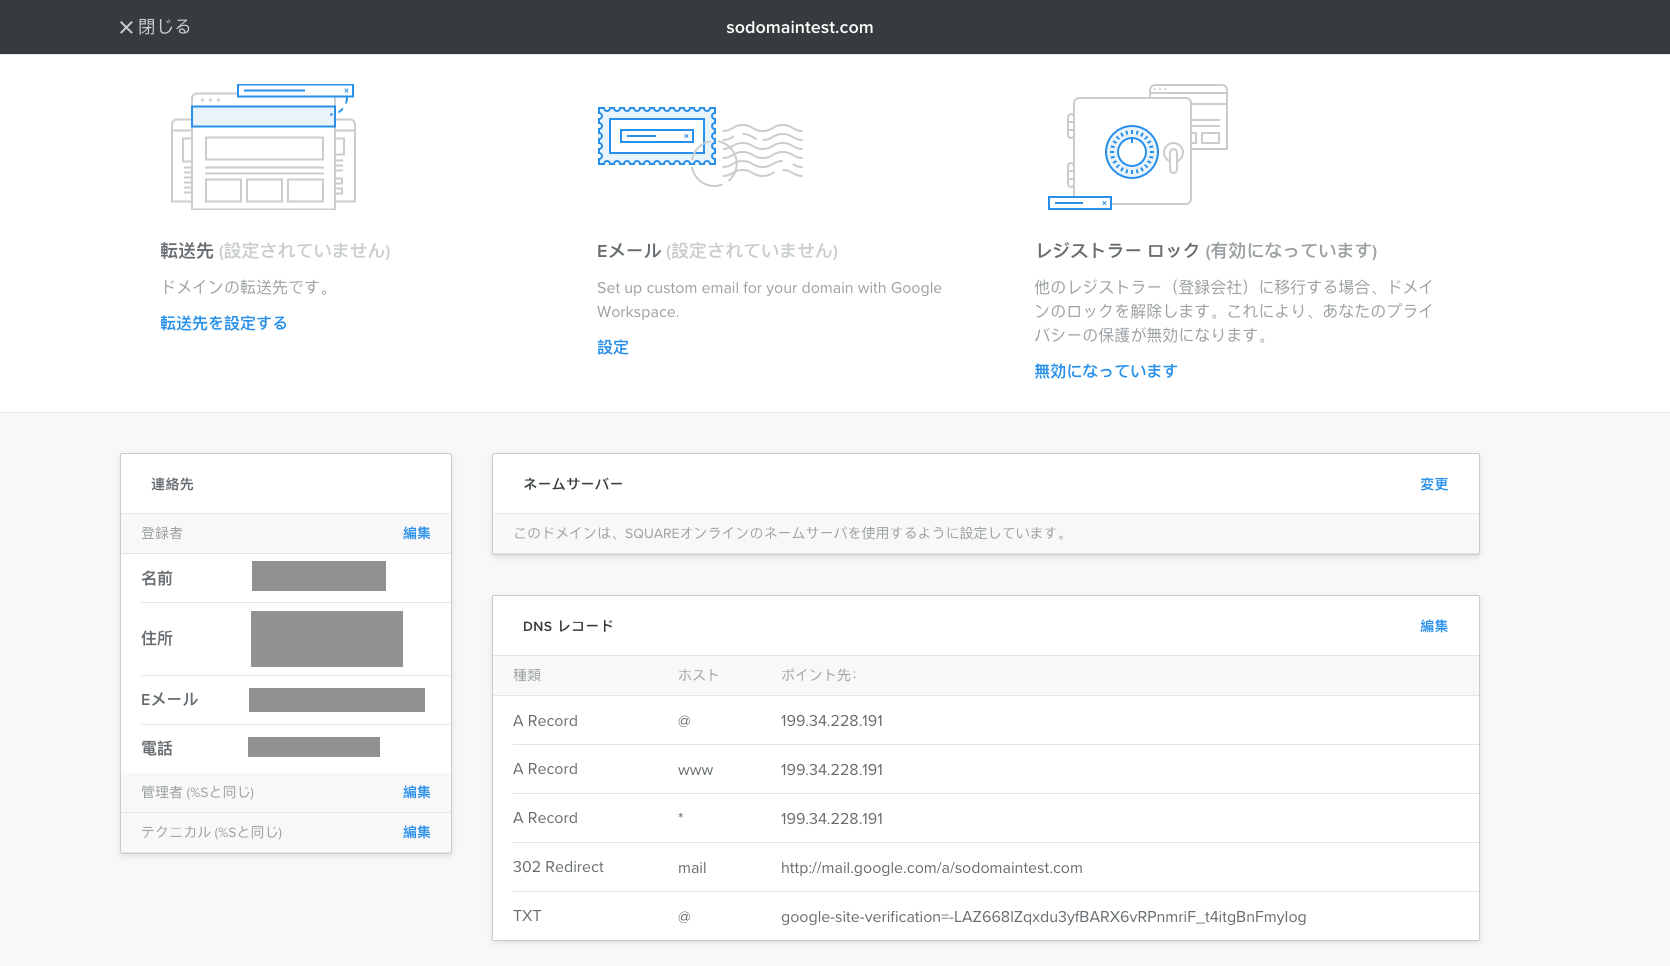1670x966 pixels.
Task: Select the A Record row for host @
Action: pyautogui.click(x=986, y=721)
